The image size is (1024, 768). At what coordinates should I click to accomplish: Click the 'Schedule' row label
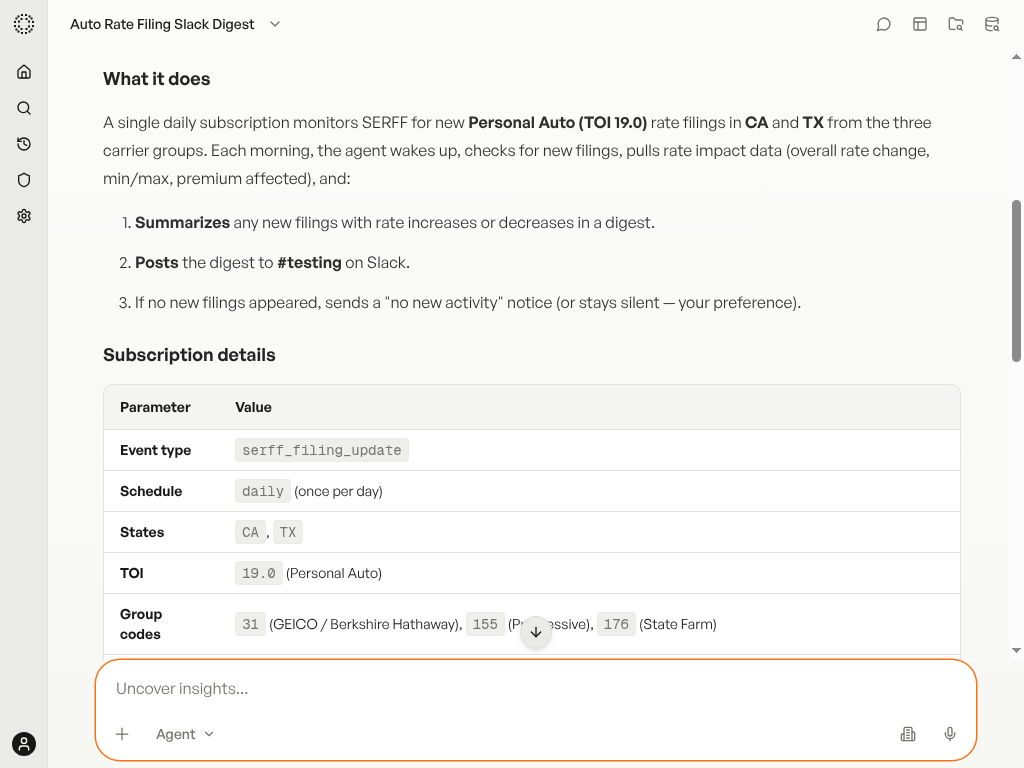tap(151, 491)
